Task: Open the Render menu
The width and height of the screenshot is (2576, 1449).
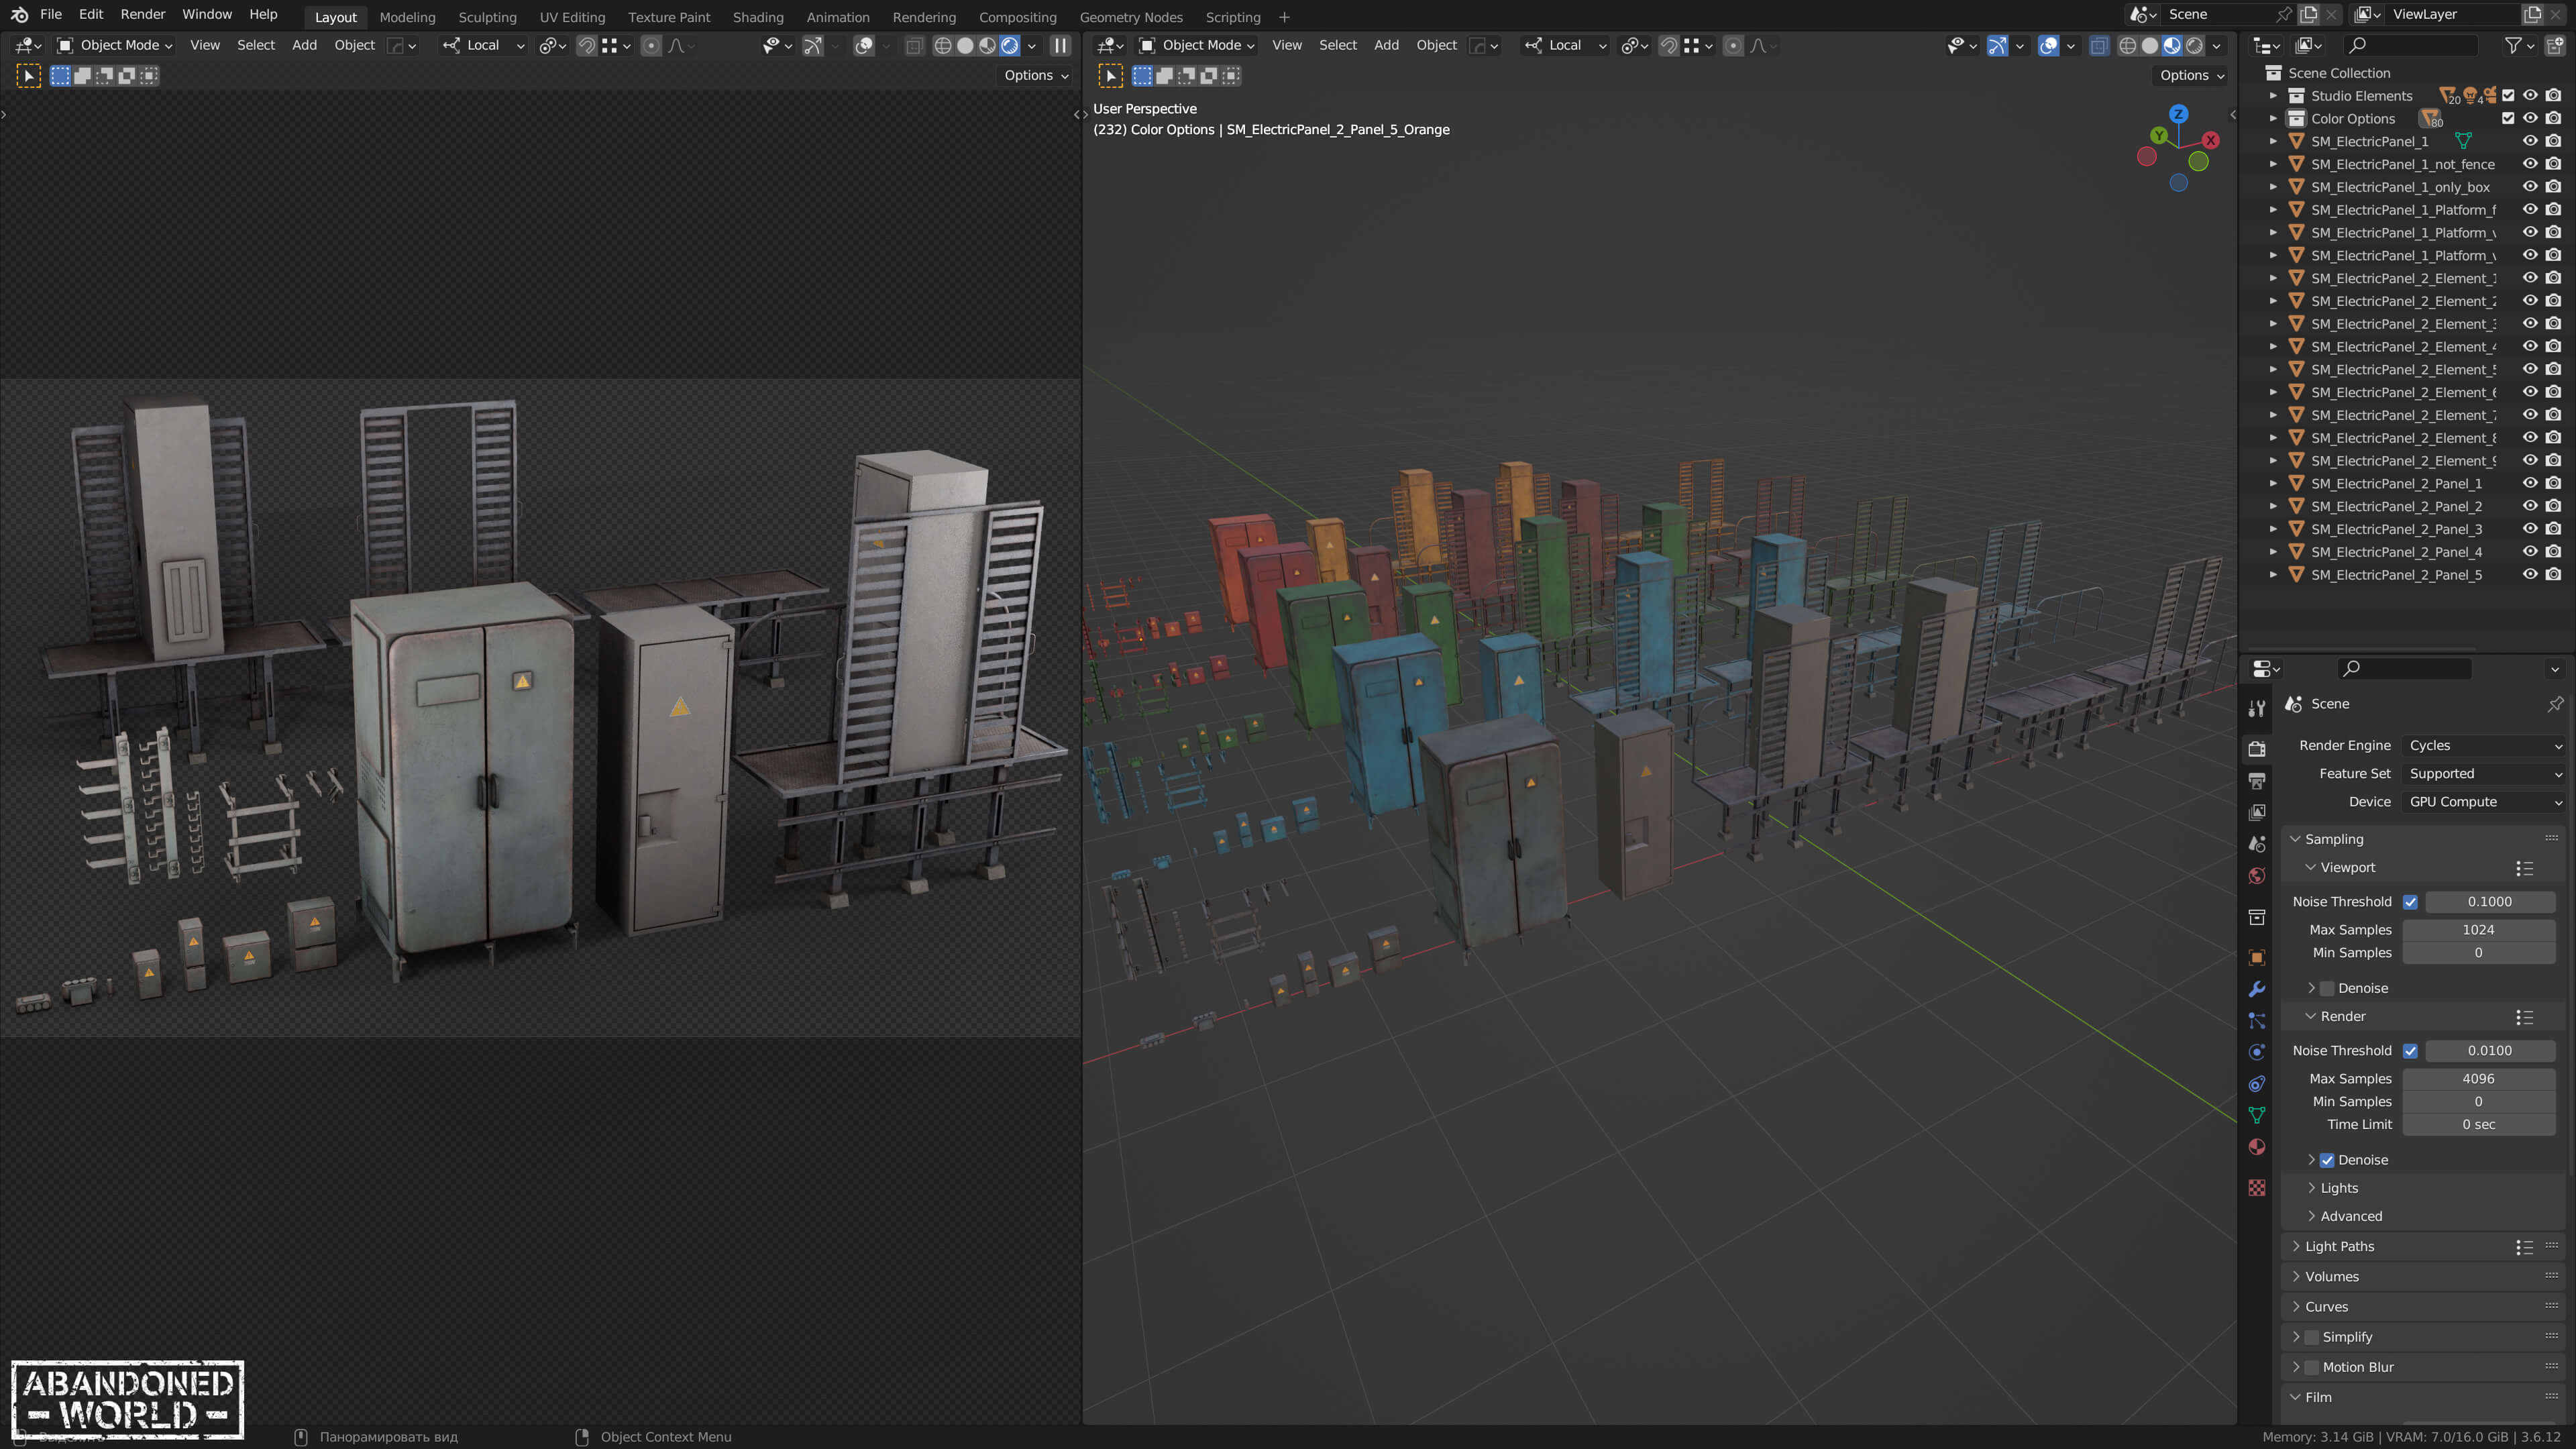Action: [142, 14]
